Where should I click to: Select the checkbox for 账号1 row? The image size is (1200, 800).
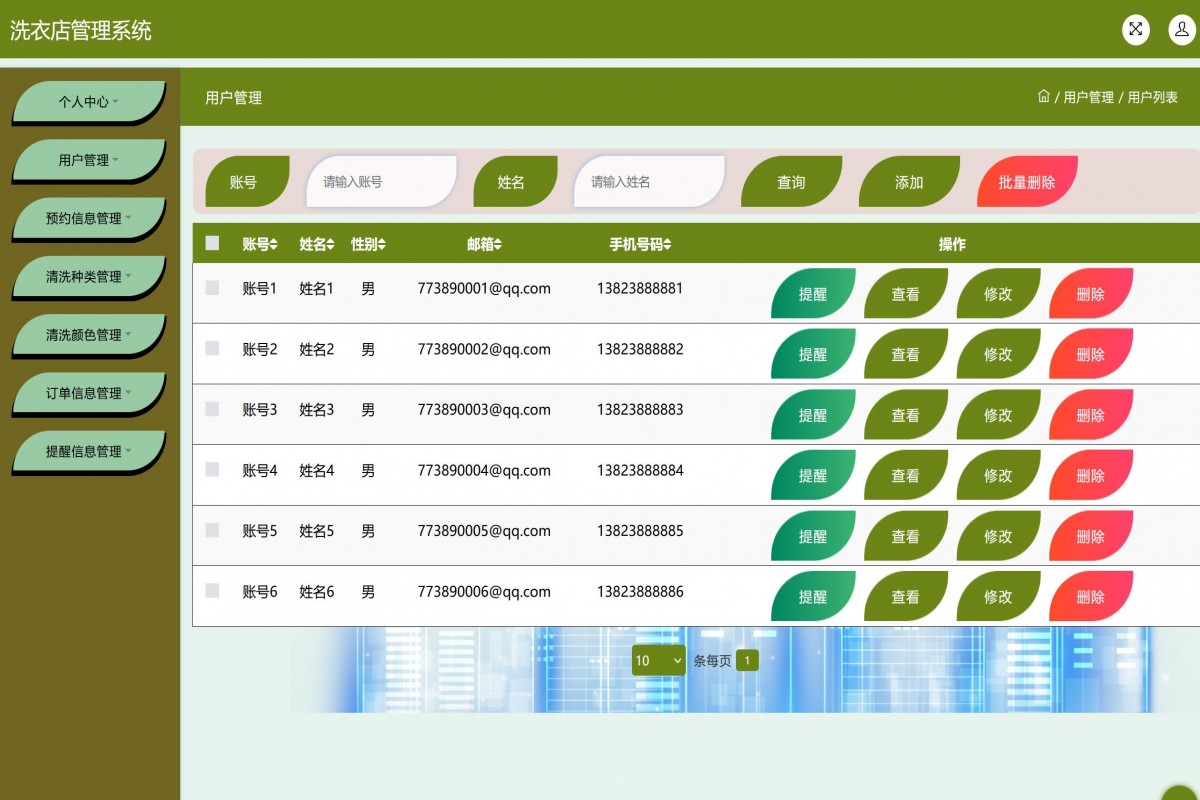212,288
